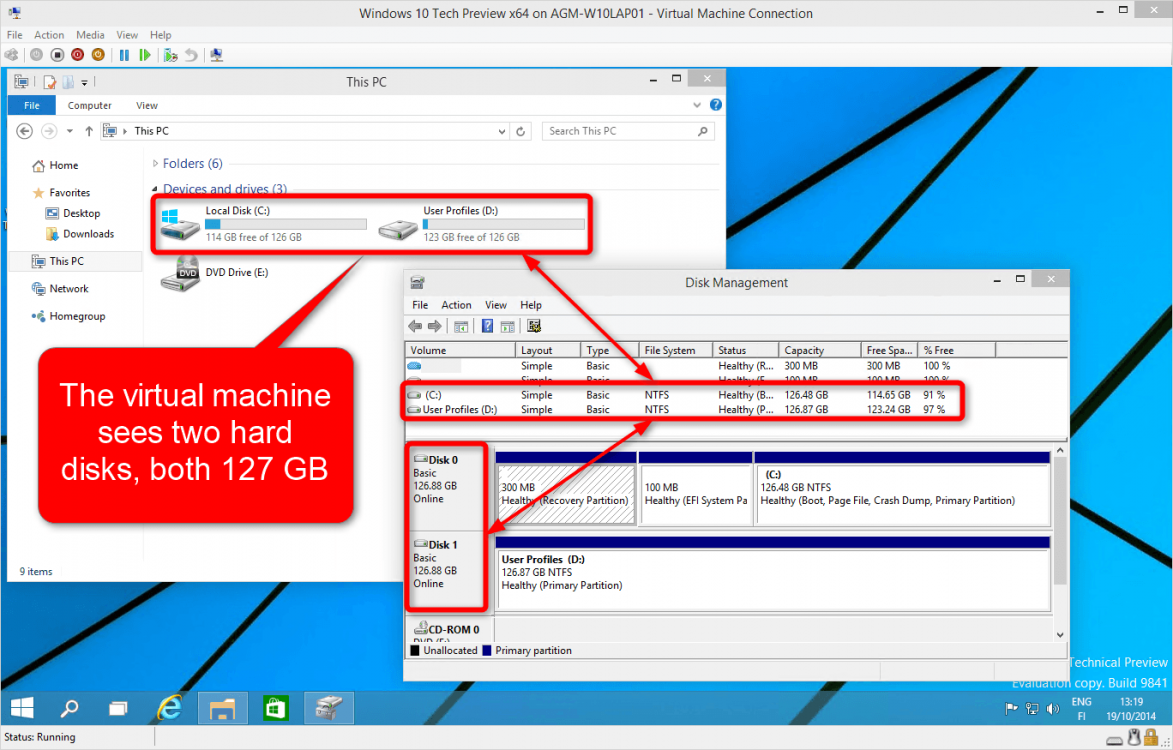The height and width of the screenshot is (750, 1173).
Task: Save VM state with the orange power icon
Action: pyautogui.click(x=98, y=55)
